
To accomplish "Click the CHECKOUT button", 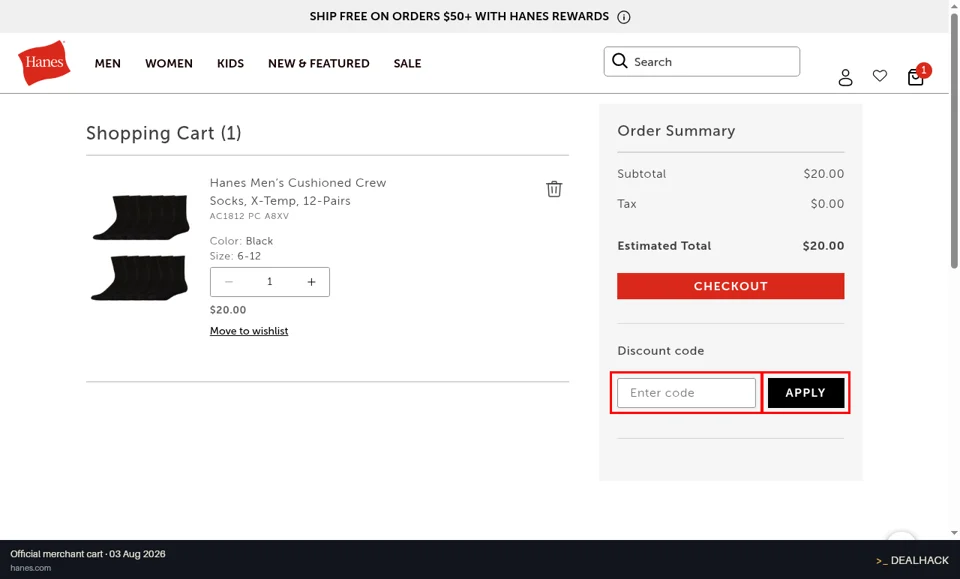I will (730, 286).
